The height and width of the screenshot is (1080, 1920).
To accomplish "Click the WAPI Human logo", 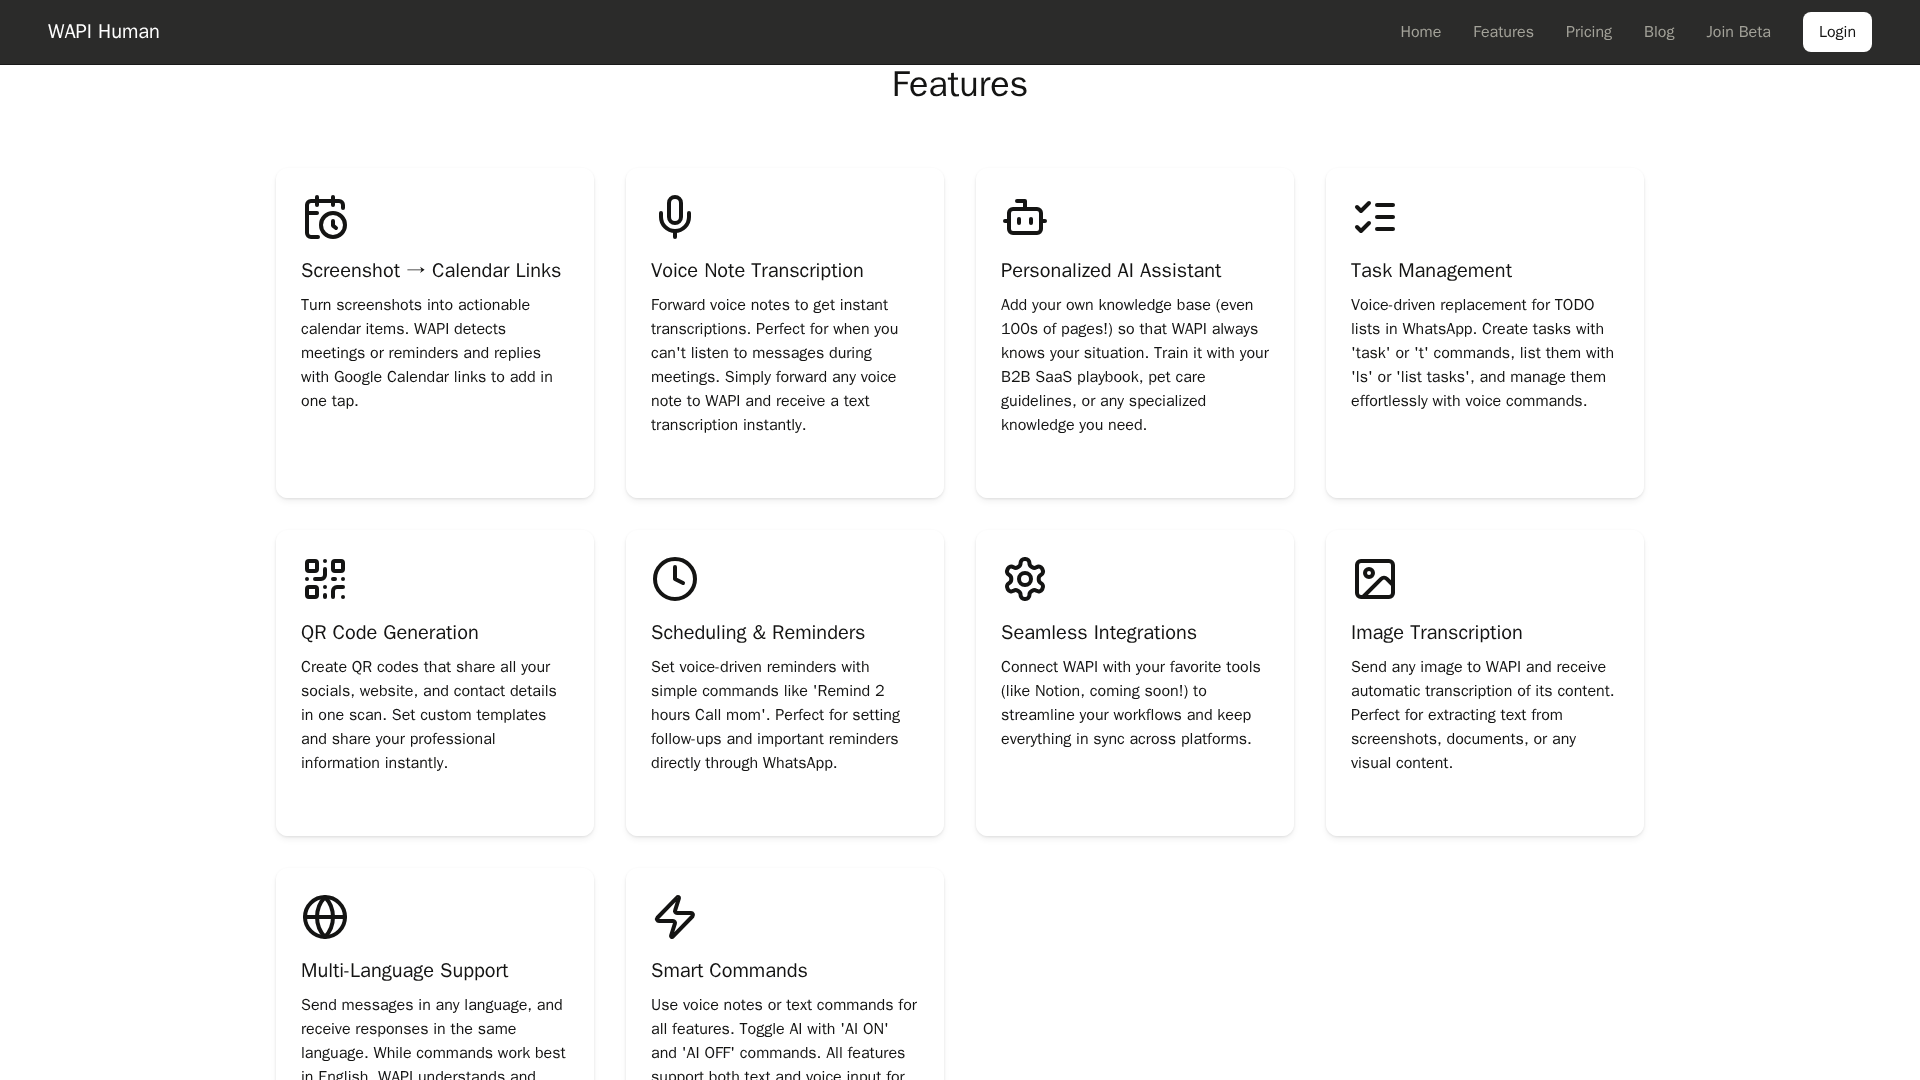I will coord(103,31).
